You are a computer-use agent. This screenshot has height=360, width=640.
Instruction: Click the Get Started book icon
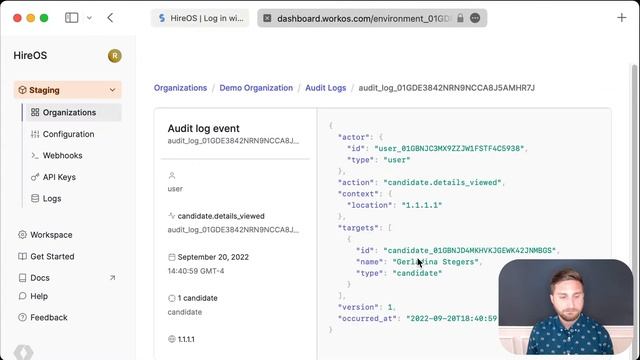[22, 256]
